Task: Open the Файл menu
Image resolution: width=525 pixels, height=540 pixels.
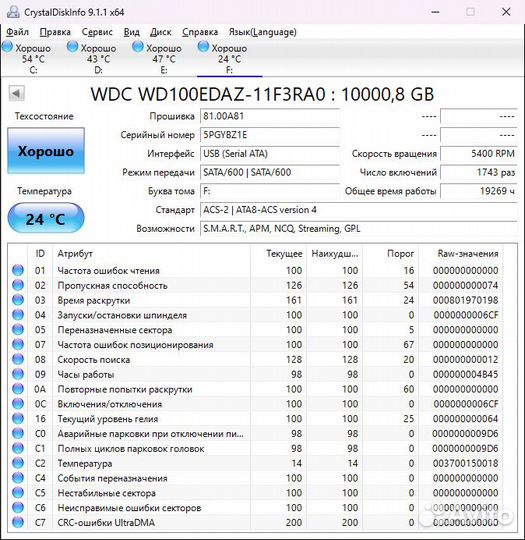Action: pos(18,32)
